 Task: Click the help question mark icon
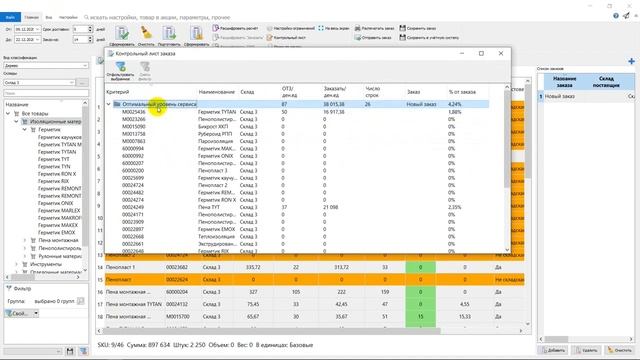[x=616, y=16]
